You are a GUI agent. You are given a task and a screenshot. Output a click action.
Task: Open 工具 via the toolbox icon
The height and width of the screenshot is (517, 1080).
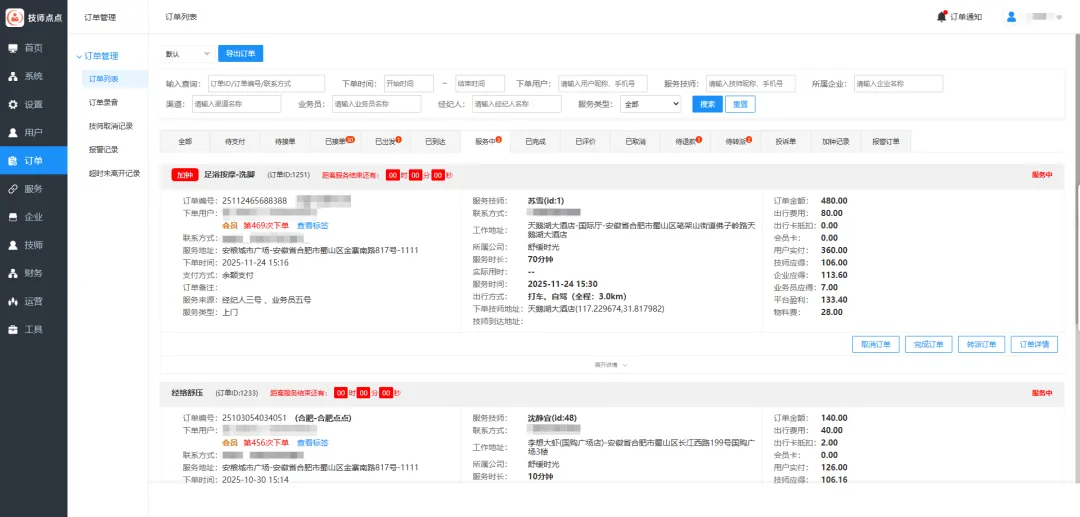[x=13, y=329]
